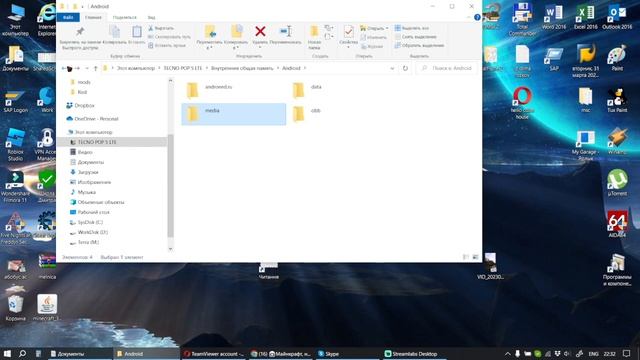Switch to Streamlabs Desktop taskbar button
This screenshot has height=360, width=640.
click(x=415, y=354)
